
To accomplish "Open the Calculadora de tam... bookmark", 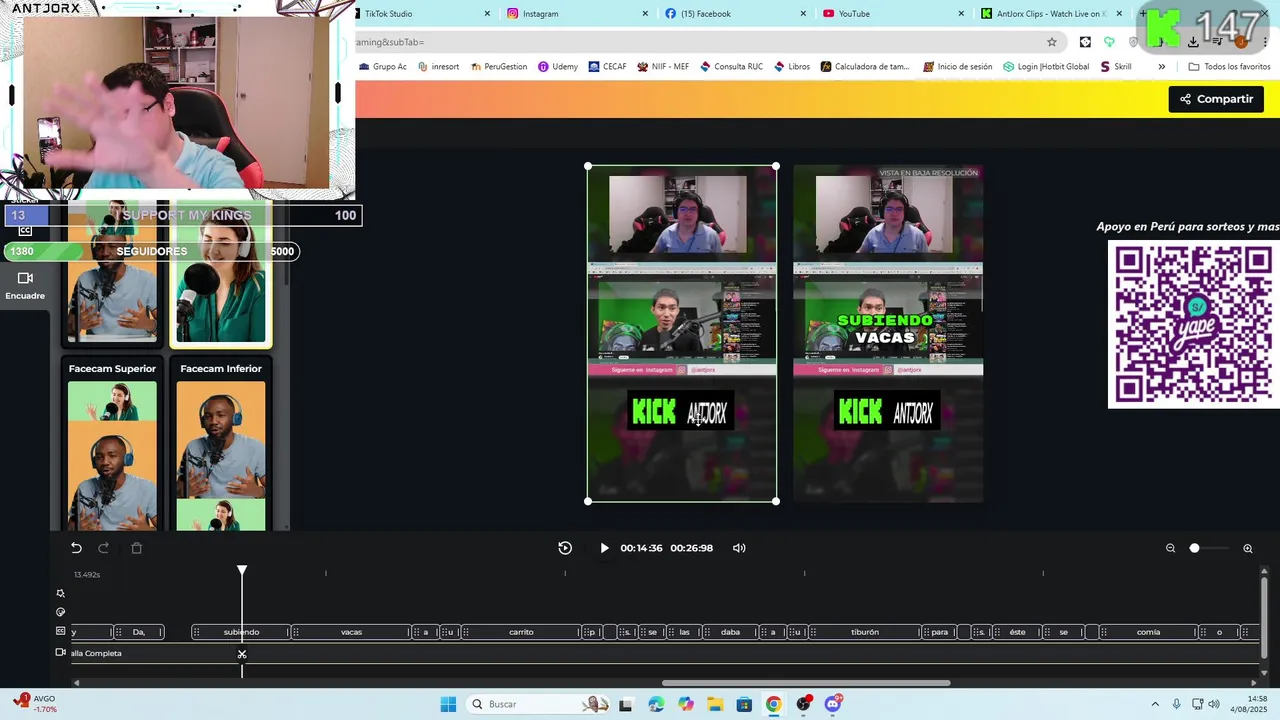I will coord(865,67).
